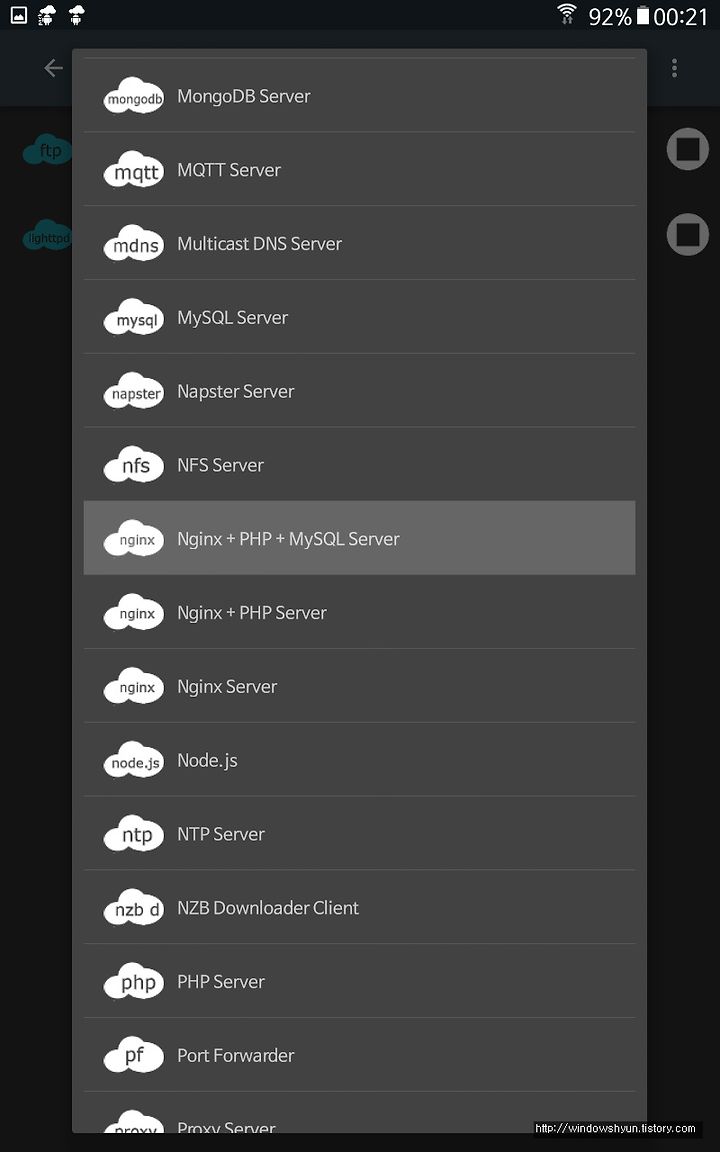
Task: Tap the clock showing 00:21
Action: tap(680, 15)
